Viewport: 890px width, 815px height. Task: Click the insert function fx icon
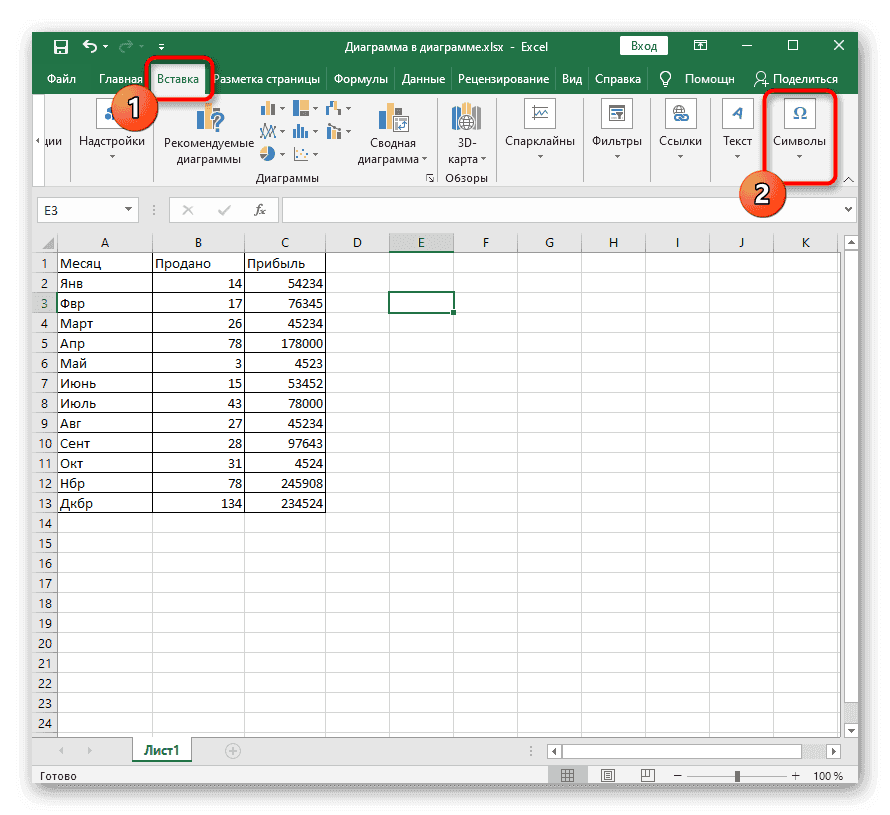[260, 210]
